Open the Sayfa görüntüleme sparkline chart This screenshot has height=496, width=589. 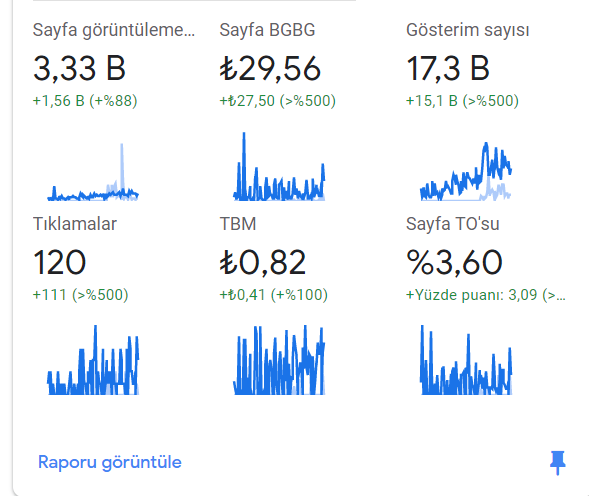93,171
